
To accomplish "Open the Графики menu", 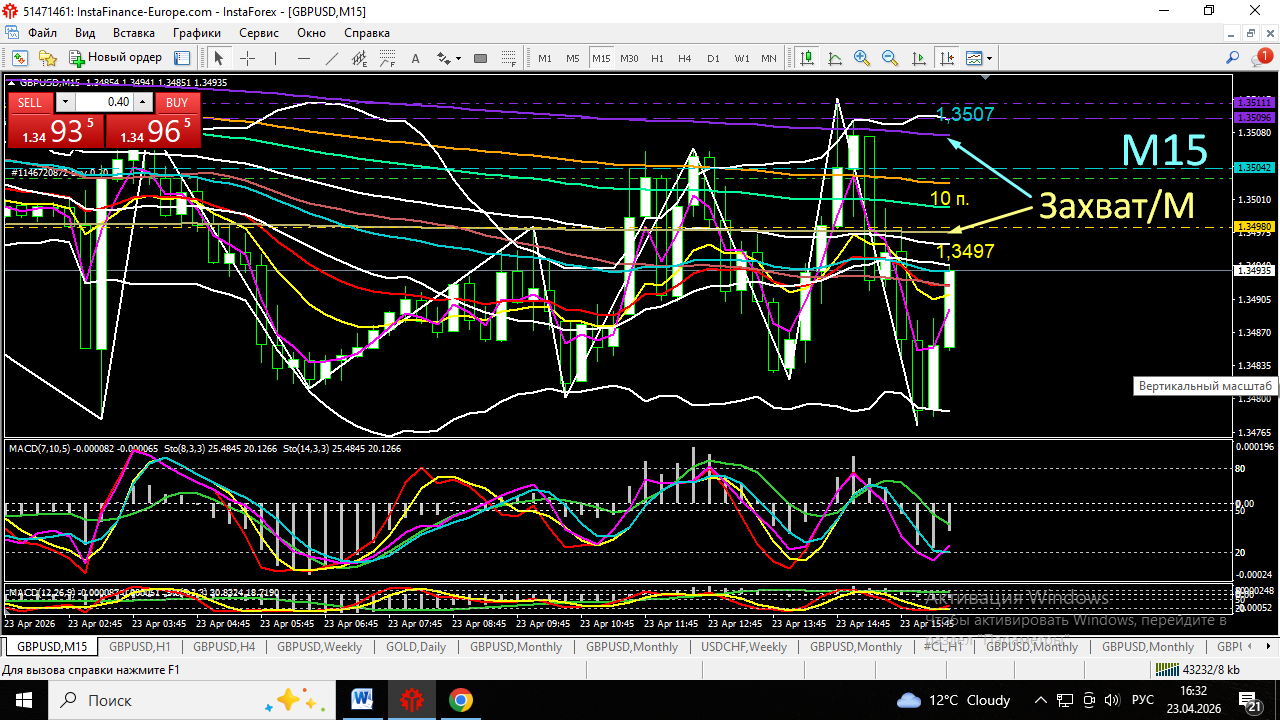I will 196,32.
